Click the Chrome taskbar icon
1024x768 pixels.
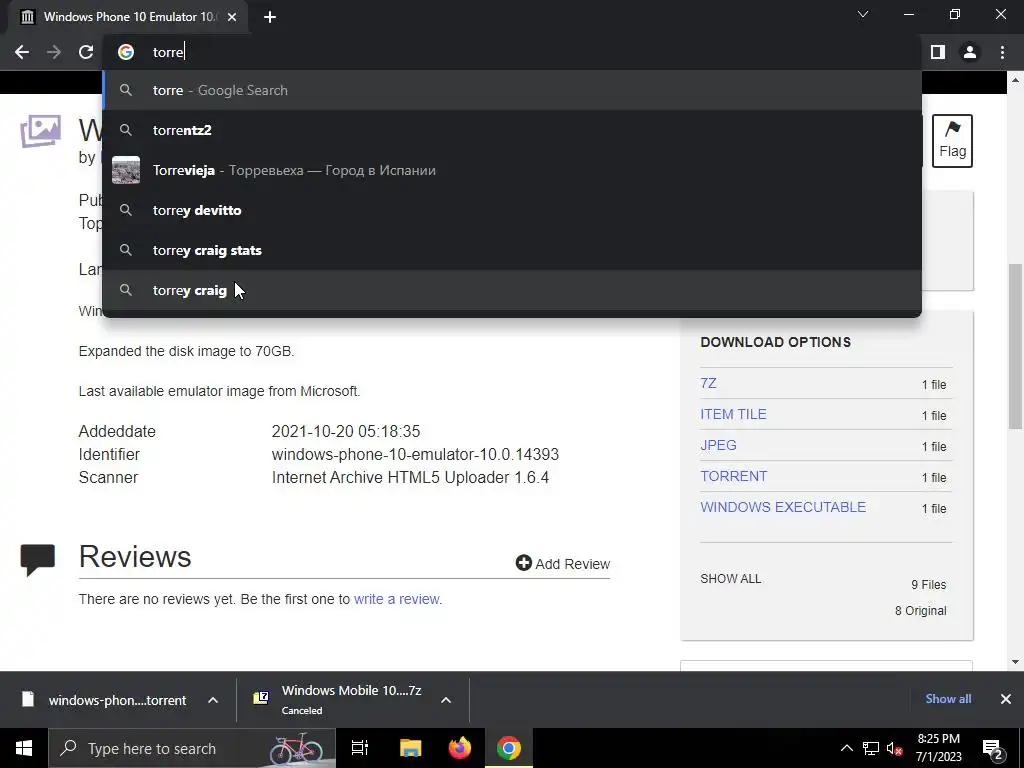[509, 748]
